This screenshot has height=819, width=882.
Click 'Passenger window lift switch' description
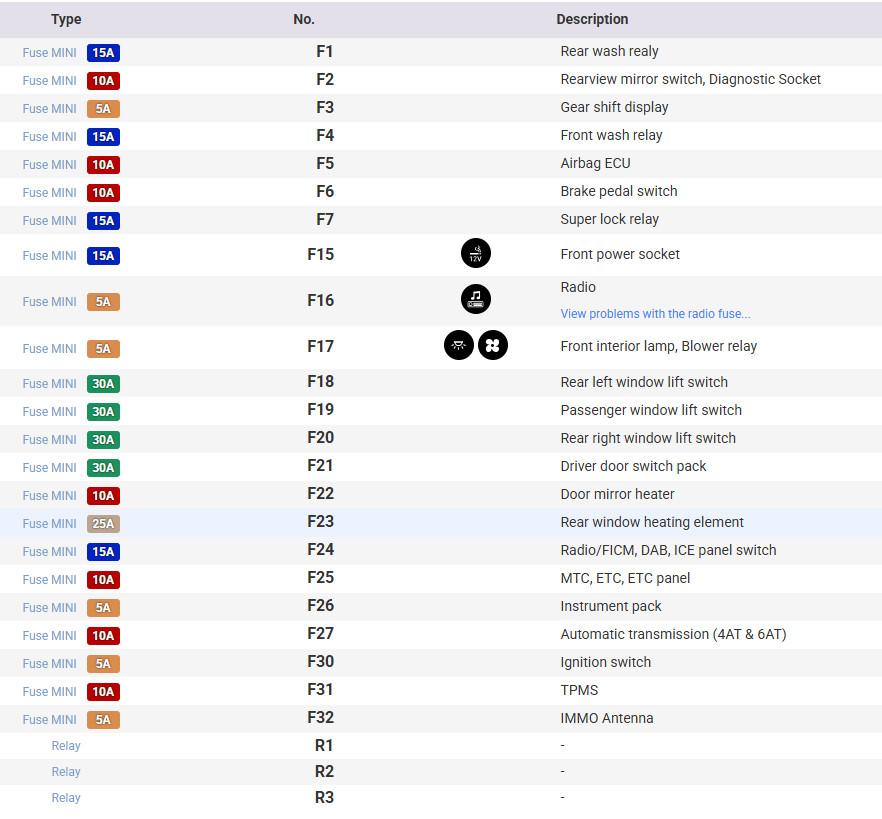coord(651,410)
